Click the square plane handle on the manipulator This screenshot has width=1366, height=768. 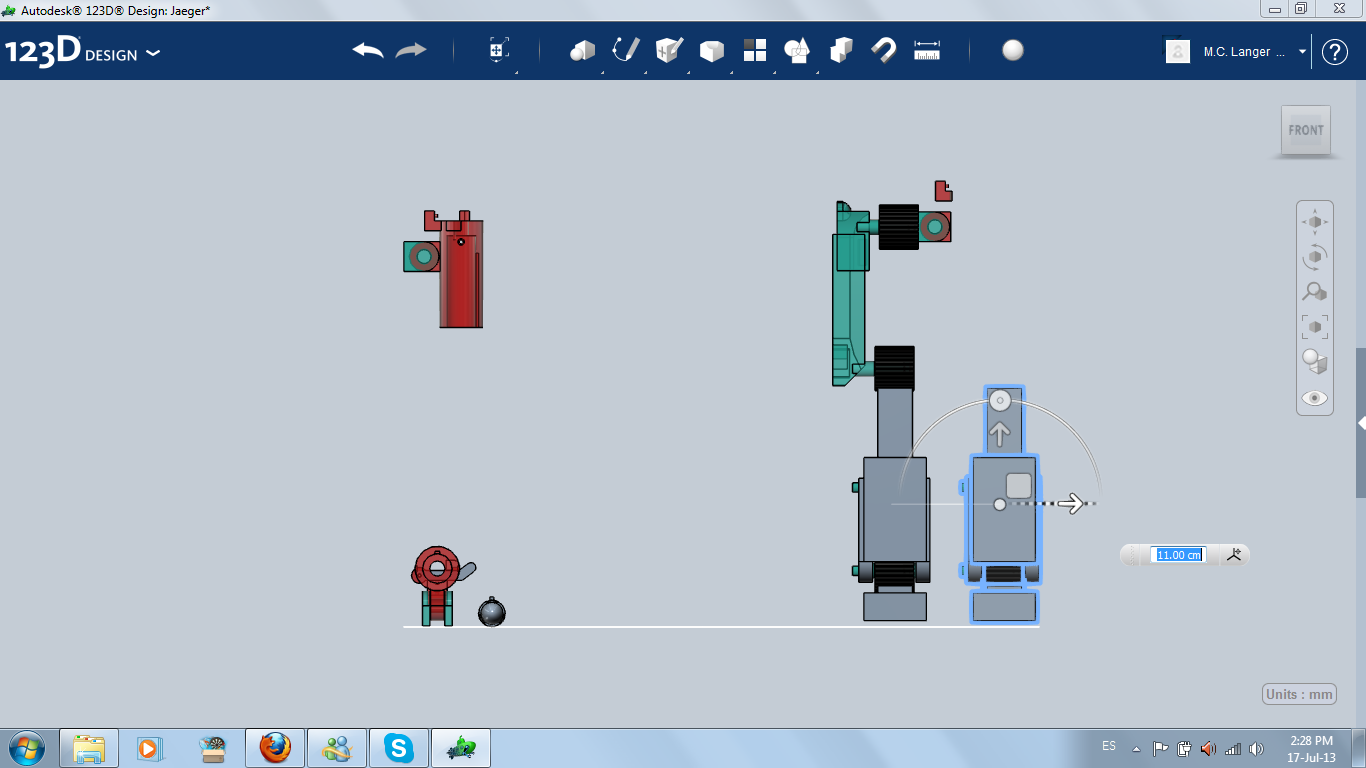click(1018, 486)
